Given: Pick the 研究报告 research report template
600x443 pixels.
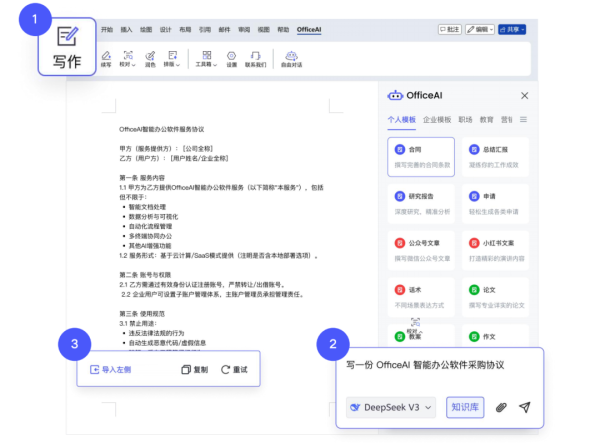Looking at the screenshot, I should [x=421, y=204].
